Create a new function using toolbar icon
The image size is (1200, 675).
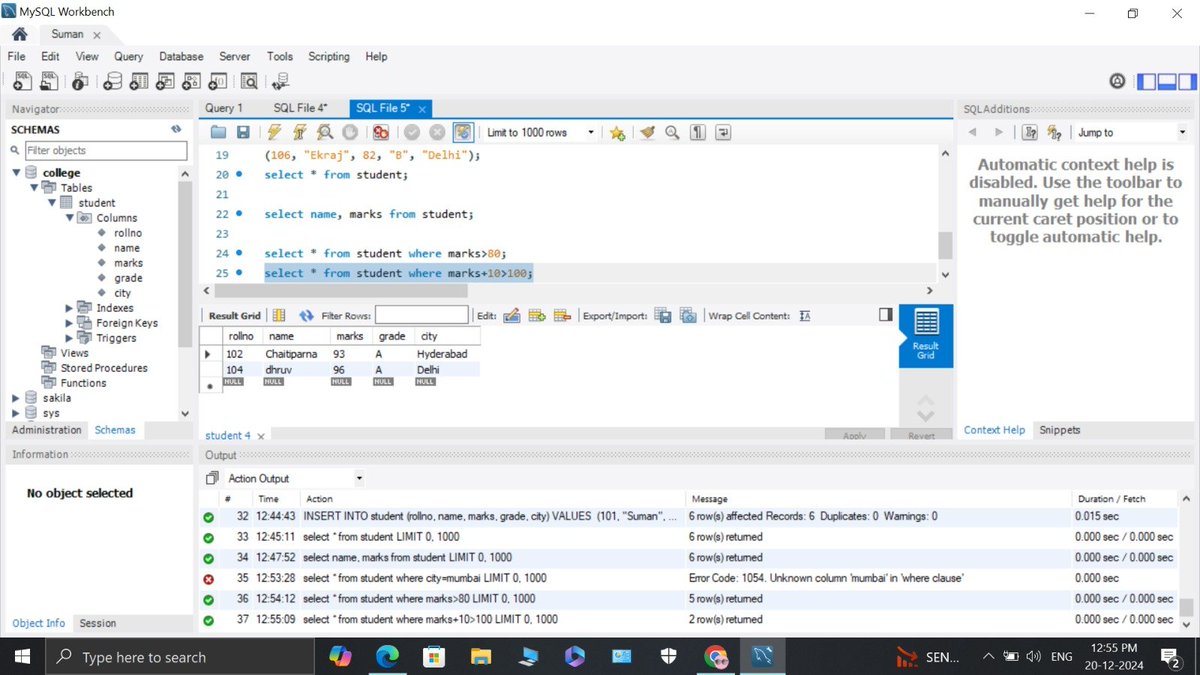(218, 82)
